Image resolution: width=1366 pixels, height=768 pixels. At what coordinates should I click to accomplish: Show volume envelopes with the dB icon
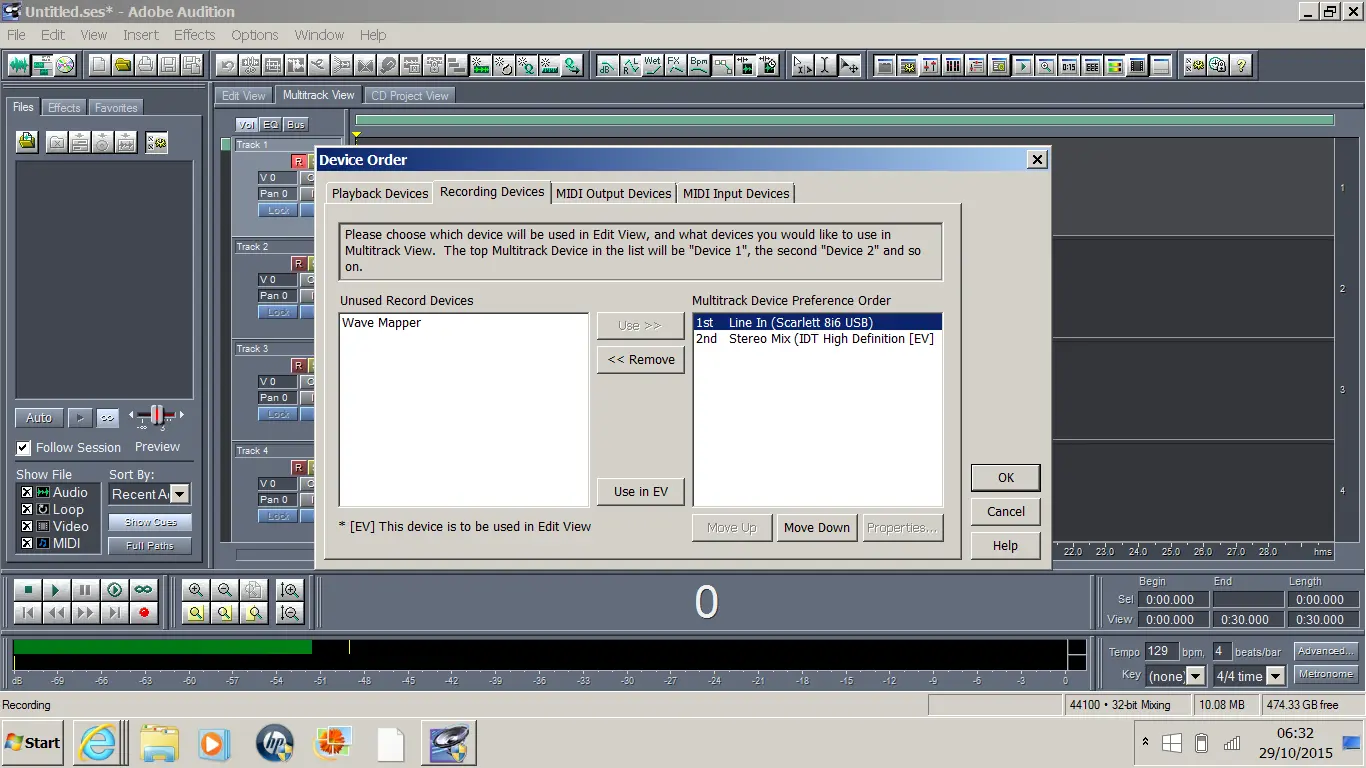(x=607, y=66)
